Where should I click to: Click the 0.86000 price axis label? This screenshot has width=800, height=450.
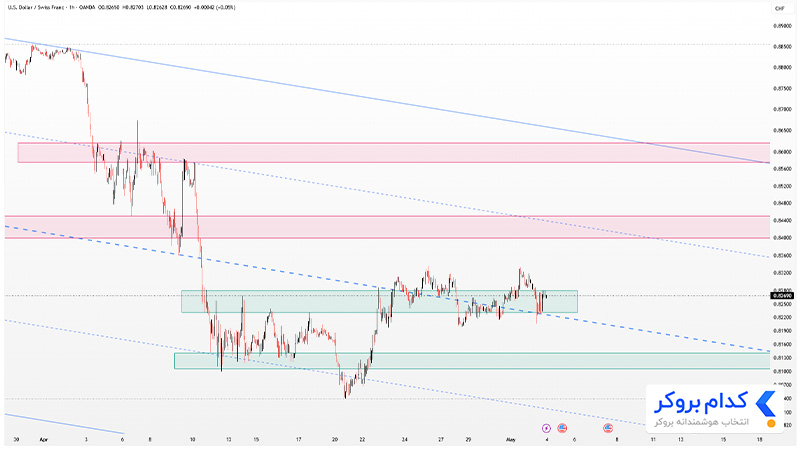click(782, 152)
